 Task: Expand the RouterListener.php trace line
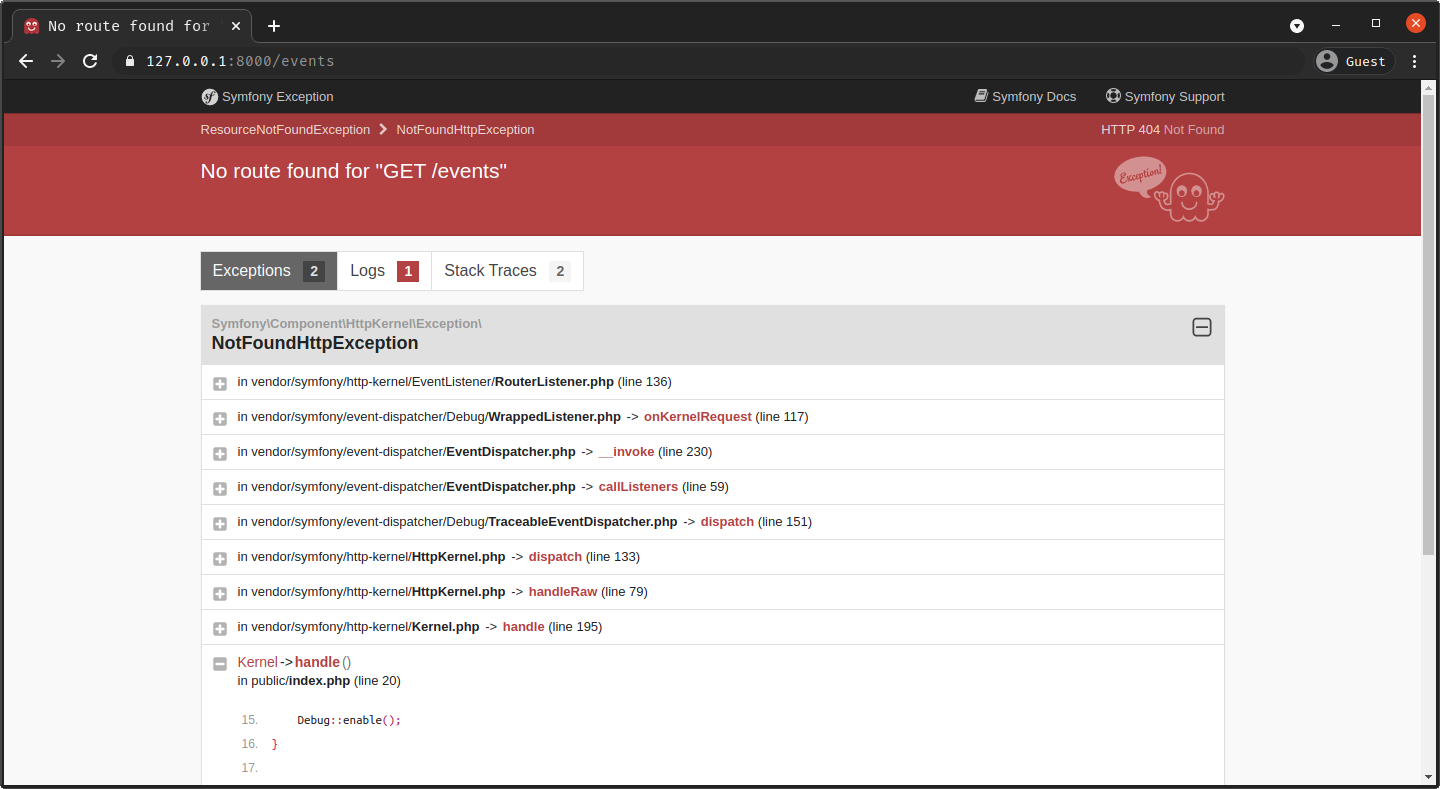point(220,383)
